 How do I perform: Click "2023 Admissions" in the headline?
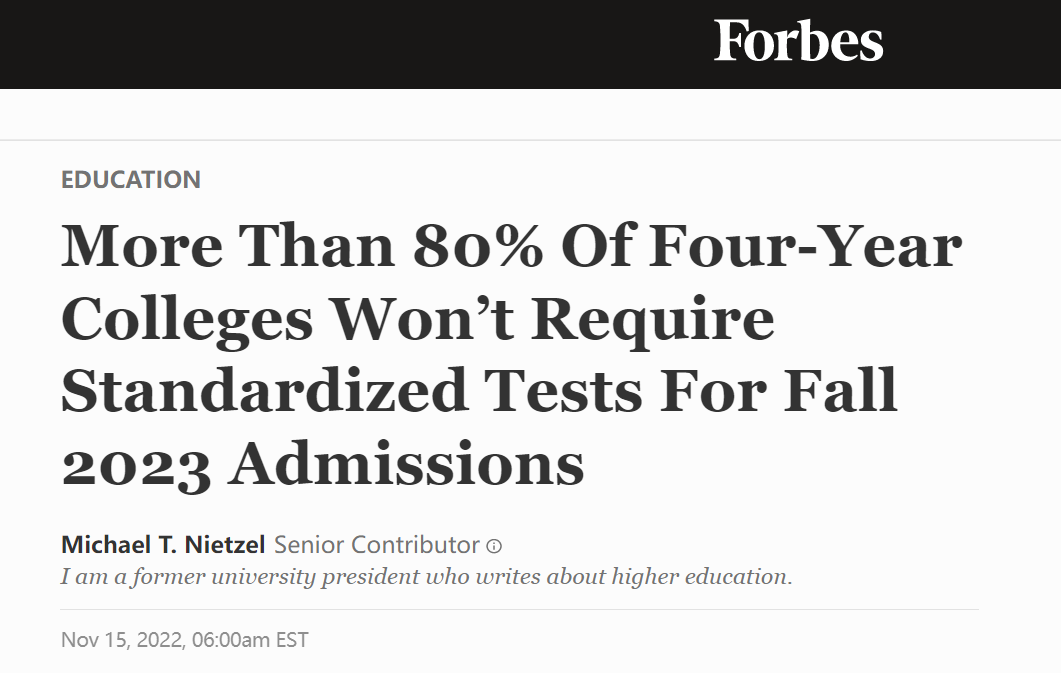pyautogui.click(x=323, y=465)
